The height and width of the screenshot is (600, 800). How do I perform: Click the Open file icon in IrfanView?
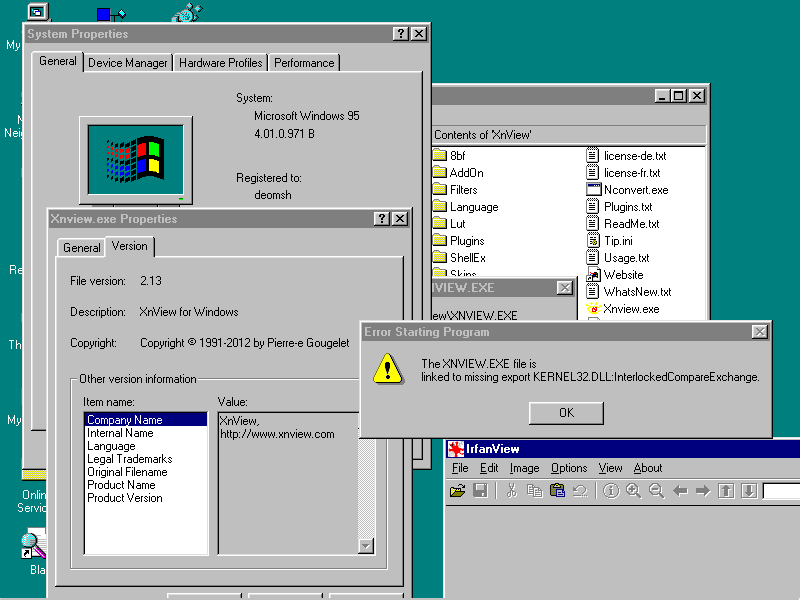[458, 491]
